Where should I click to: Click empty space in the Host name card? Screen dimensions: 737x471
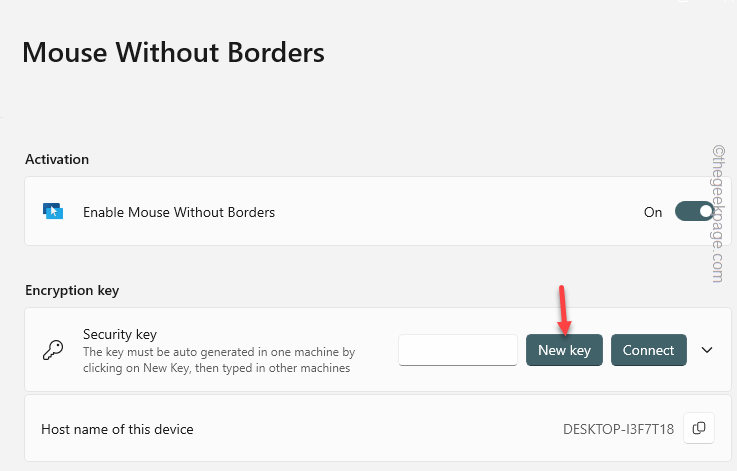click(376, 429)
